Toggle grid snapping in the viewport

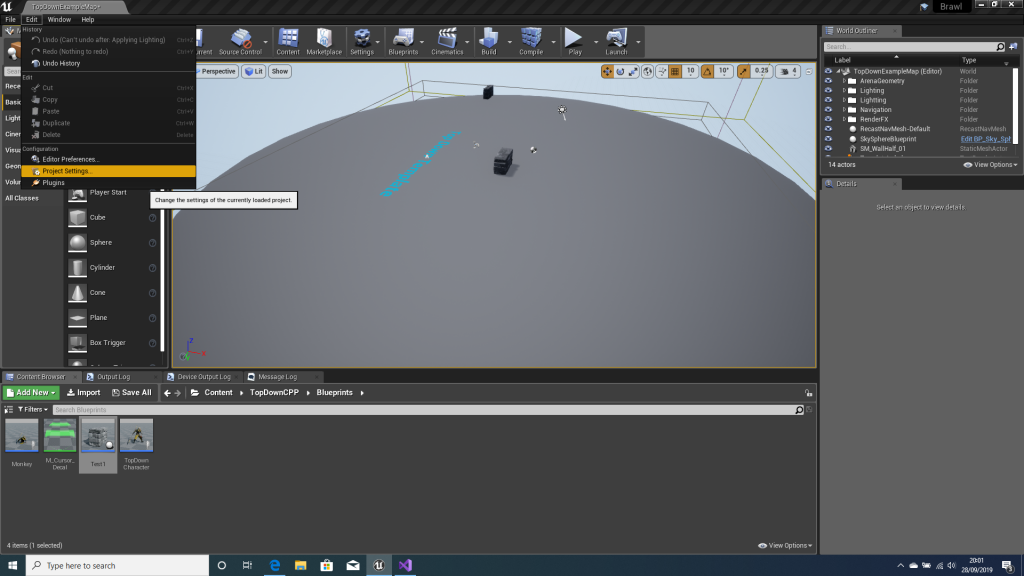coord(675,71)
